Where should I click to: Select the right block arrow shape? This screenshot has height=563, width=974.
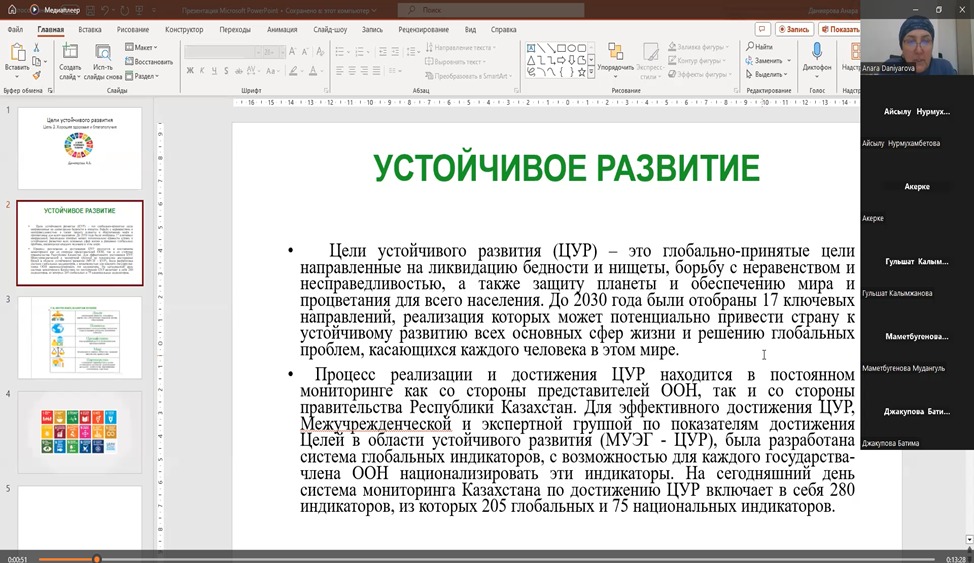562,60
